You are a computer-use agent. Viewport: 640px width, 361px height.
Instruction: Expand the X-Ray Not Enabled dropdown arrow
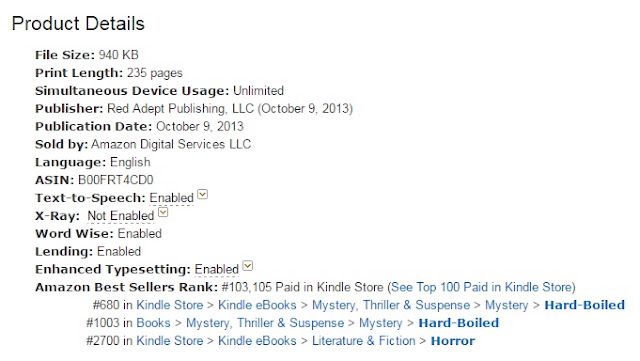pos(163,212)
